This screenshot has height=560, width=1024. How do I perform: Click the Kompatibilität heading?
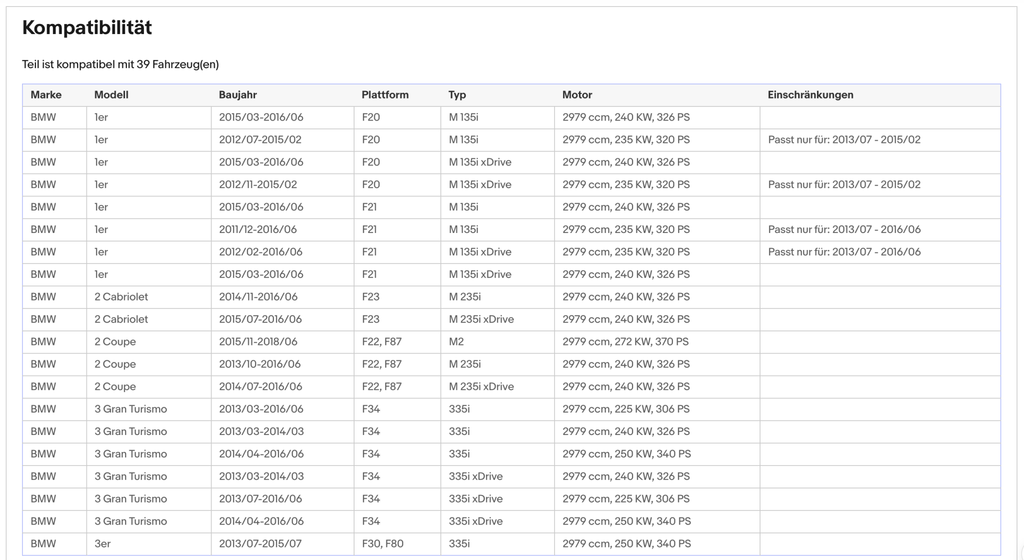point(87,27)
